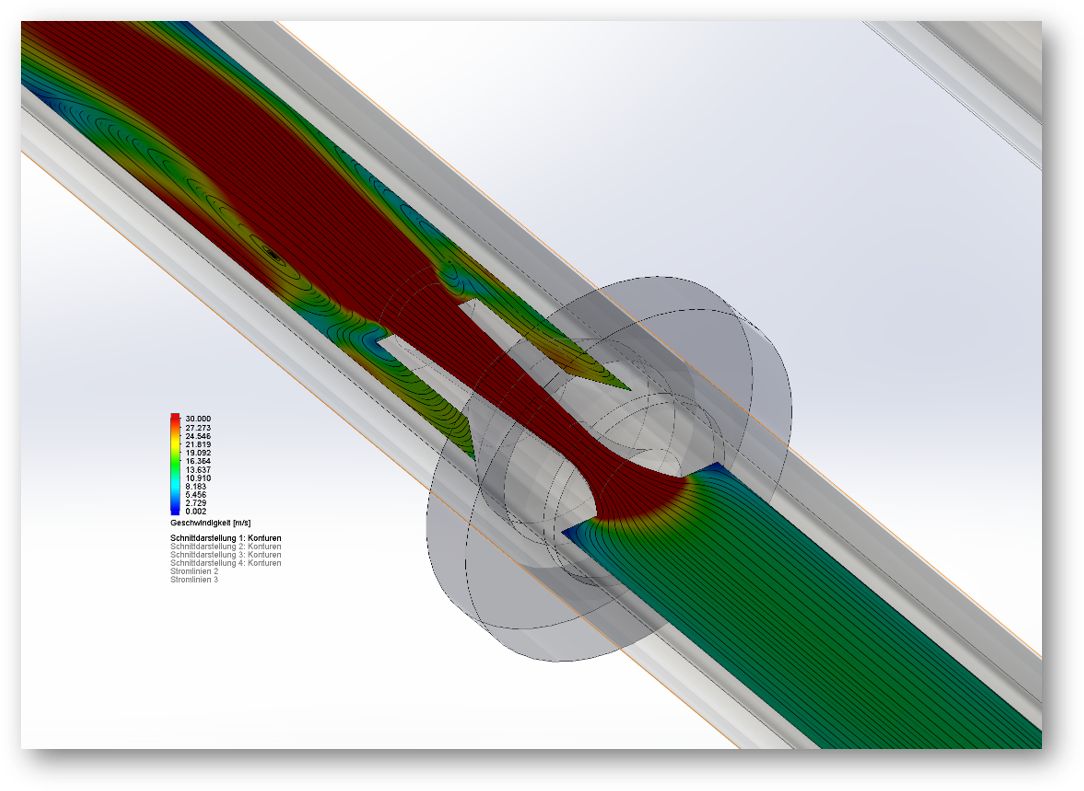Choose the Schnittdarstellung 3: Konturen entry
1084x791 pixels.
(x=225, y=555)
